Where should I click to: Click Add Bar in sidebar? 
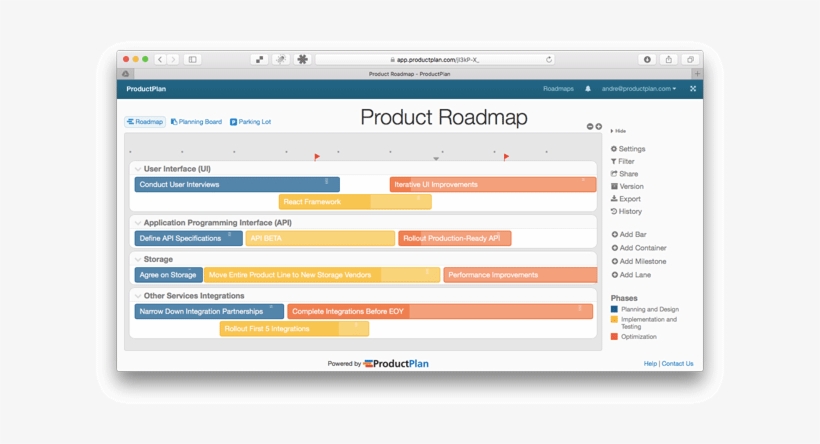tap(629, 235)
